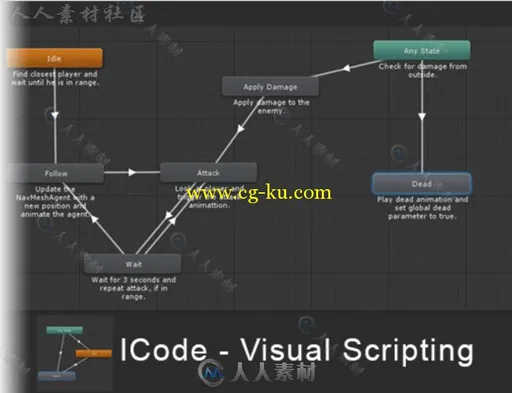Select the Follow state node
Image resolution: width=512 pixels, height=393 pixels.
56,173
